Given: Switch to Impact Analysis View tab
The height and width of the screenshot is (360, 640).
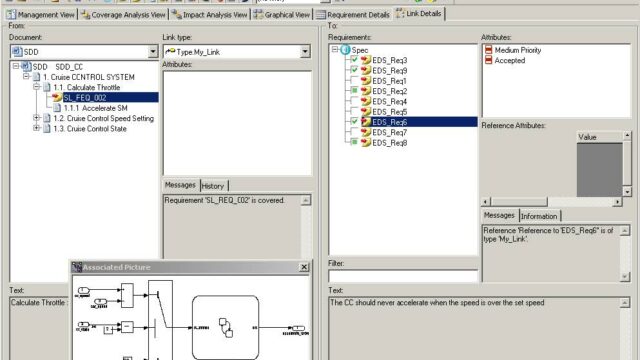Looking at the screenshot, I should pos(209,15).
